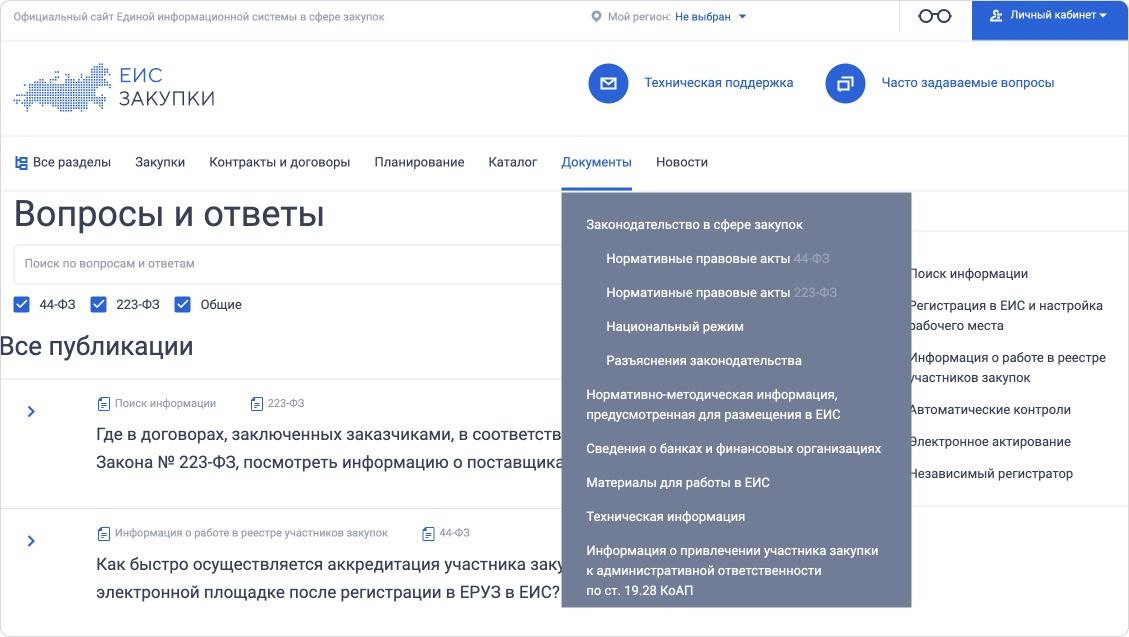This screenshot has height=637, width=1129.
Task: Follow the Электронное актирование sidebar link
Action: (987, 441)
